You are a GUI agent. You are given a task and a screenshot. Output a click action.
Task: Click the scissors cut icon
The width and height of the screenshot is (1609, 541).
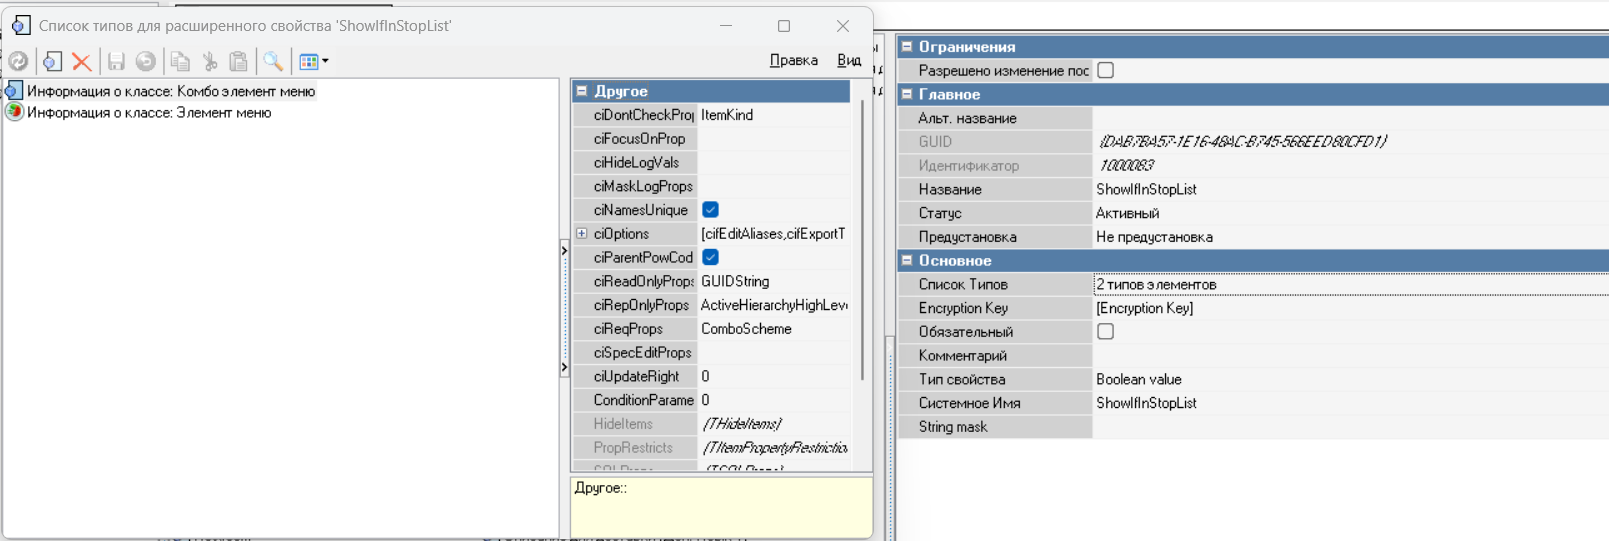point(210,62)
